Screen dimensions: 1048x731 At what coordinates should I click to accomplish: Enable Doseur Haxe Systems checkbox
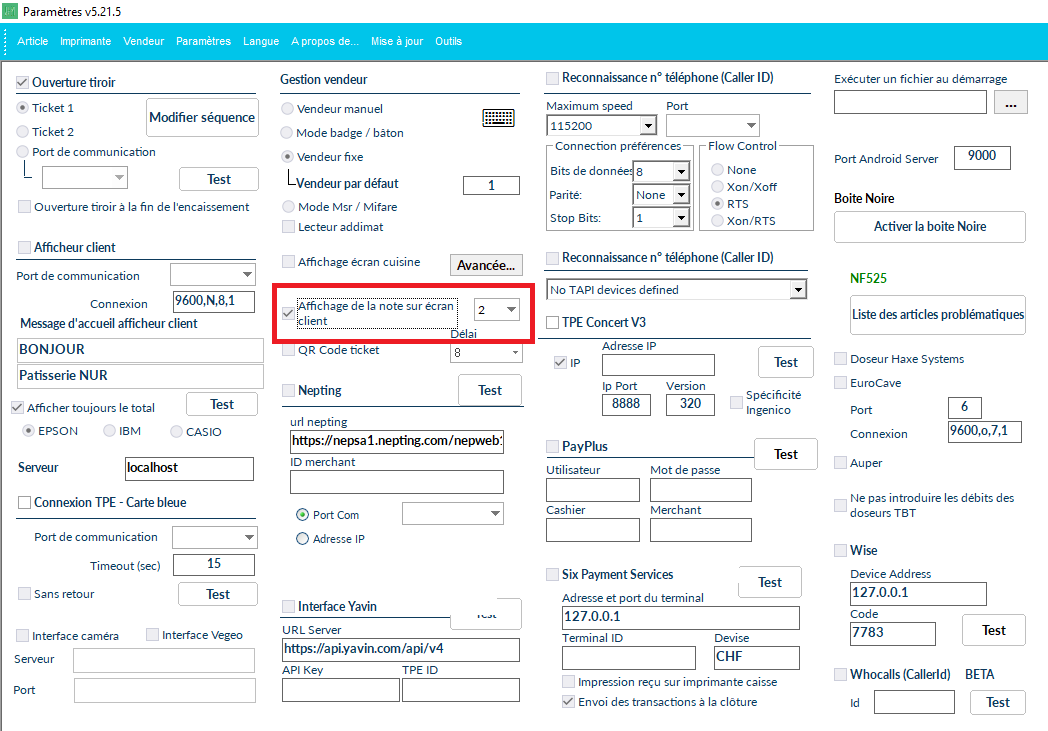(x=841, y=359)
